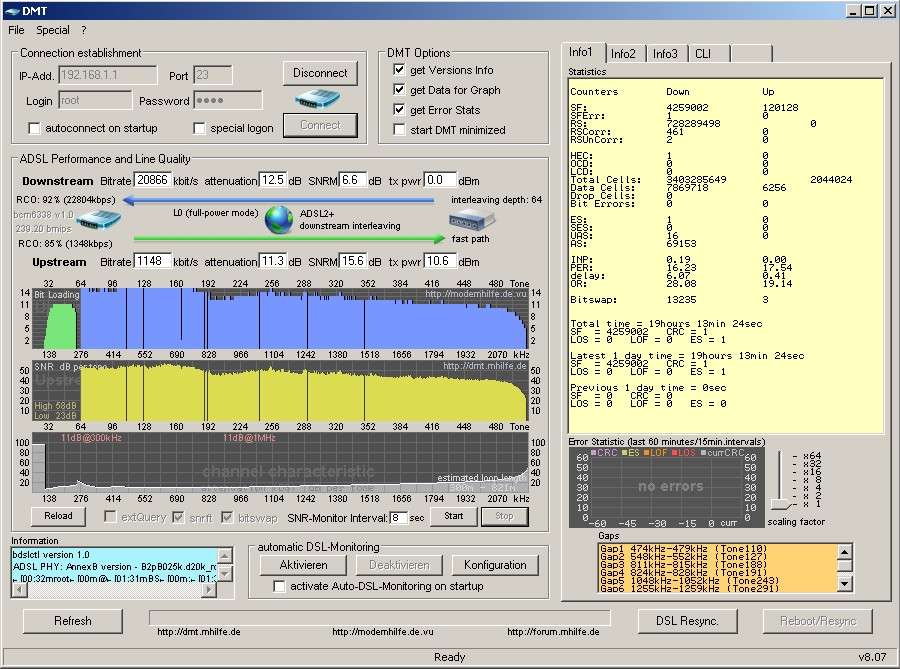This screenshot has height=669, width=900.
Task: Switch to the Info3 tab
Action: pyautogui.click(x=666, y=53)
